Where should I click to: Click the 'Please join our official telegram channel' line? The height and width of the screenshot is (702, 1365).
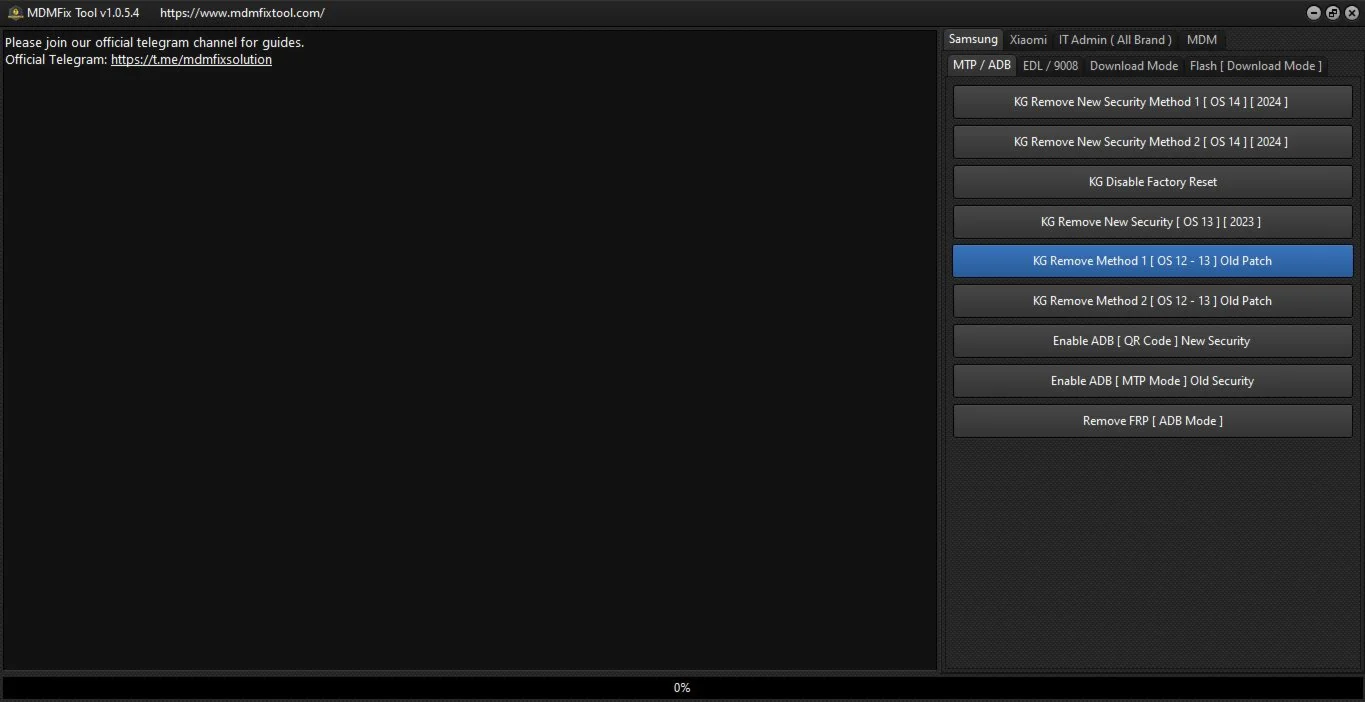154,43
